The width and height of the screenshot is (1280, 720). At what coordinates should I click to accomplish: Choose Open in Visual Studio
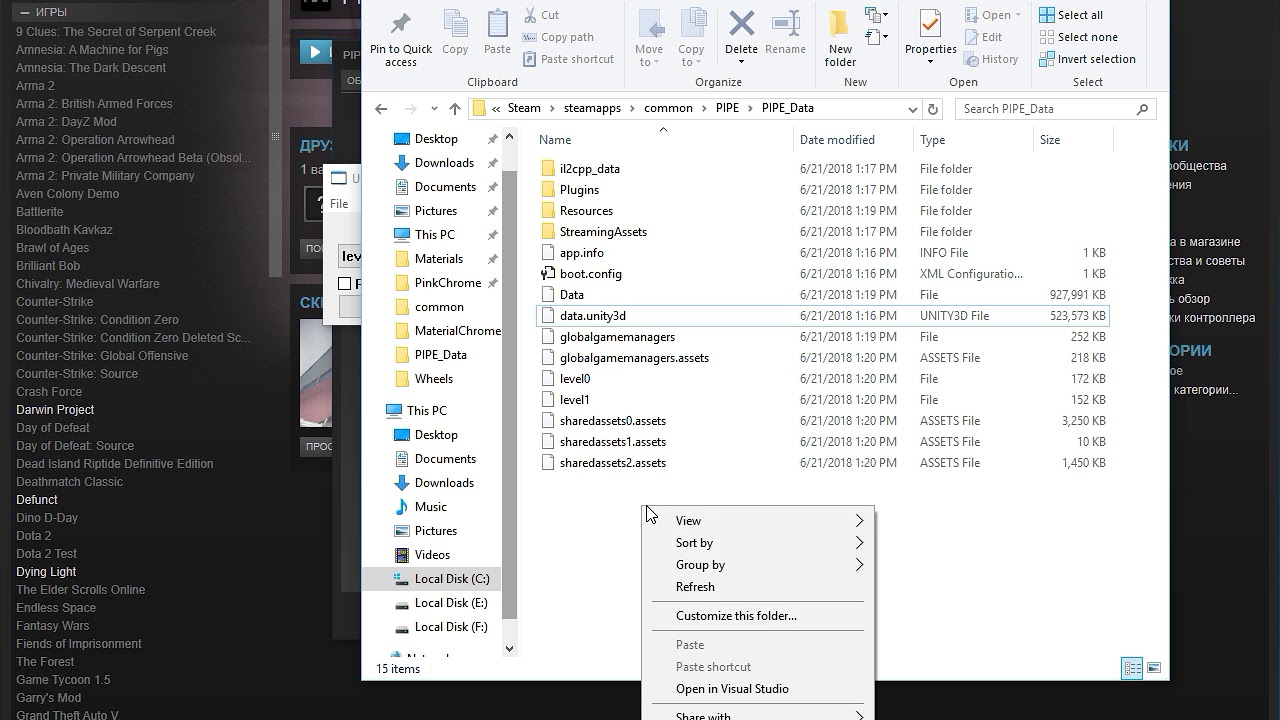758,689
